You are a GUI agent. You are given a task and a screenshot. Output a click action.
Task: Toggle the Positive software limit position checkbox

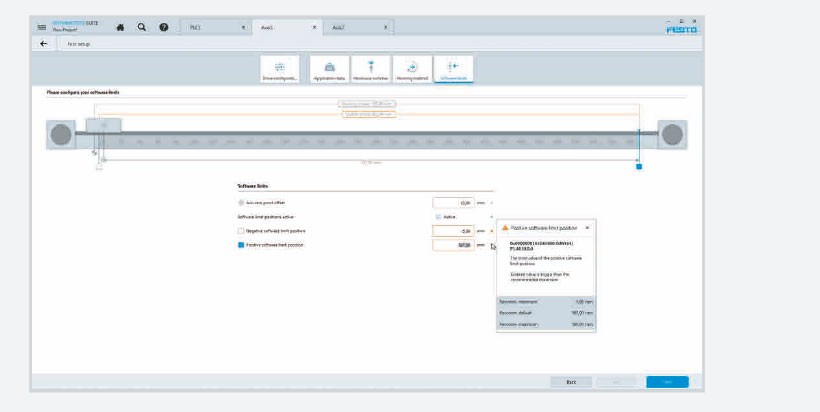(x=241, y=245)
